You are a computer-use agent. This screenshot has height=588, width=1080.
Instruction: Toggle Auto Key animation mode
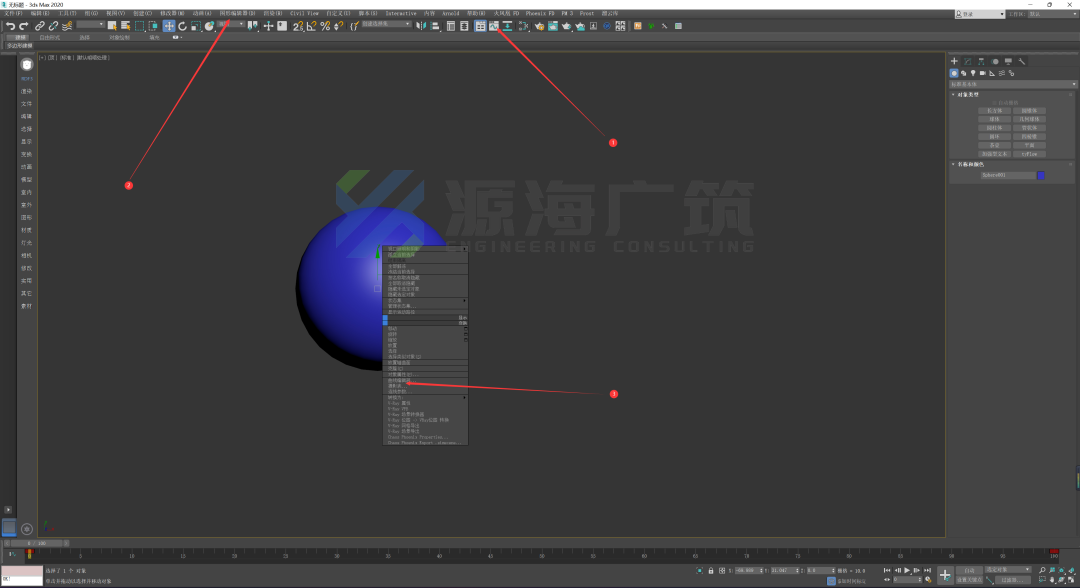(969, 570)
